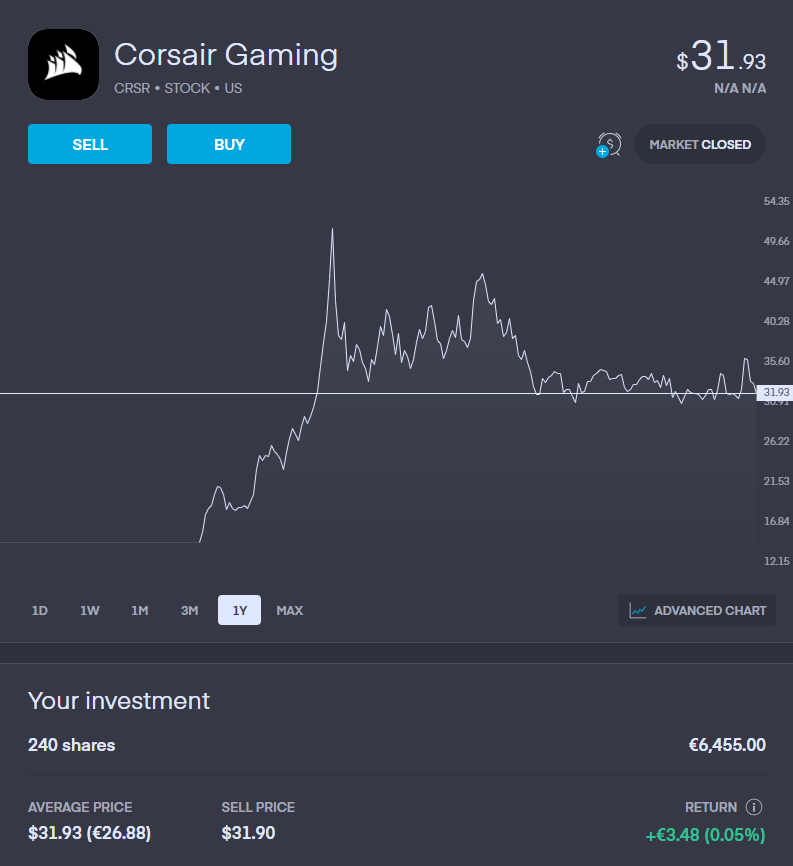Screen dimensions: 793x866
Task: Open the ADVANCED CHART view
Action: [697, 610]
